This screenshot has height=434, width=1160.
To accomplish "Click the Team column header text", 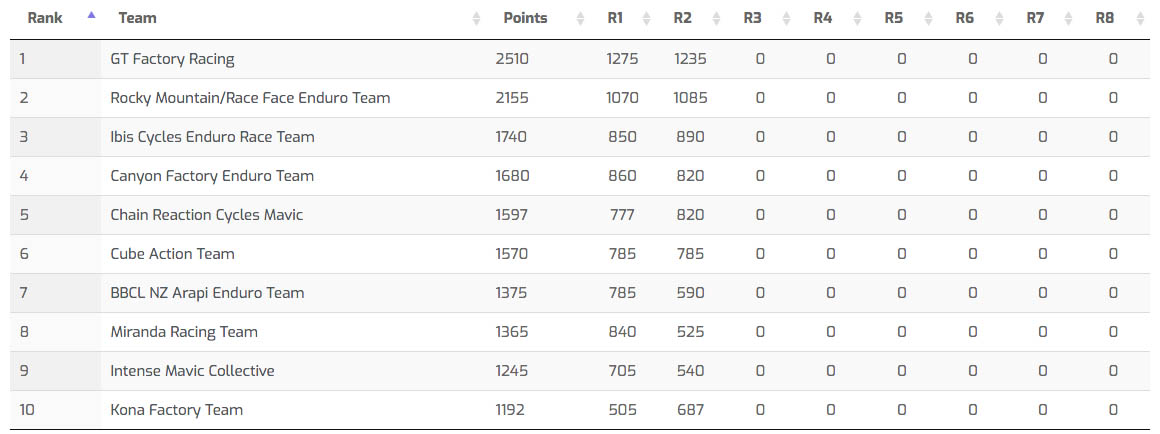I will tap(137, 19).
